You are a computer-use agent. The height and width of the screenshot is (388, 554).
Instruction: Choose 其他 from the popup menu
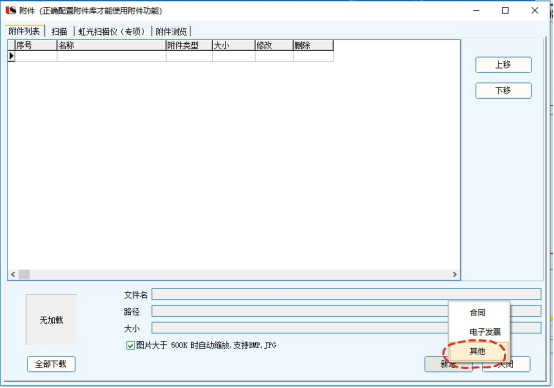tap(479, 351)
